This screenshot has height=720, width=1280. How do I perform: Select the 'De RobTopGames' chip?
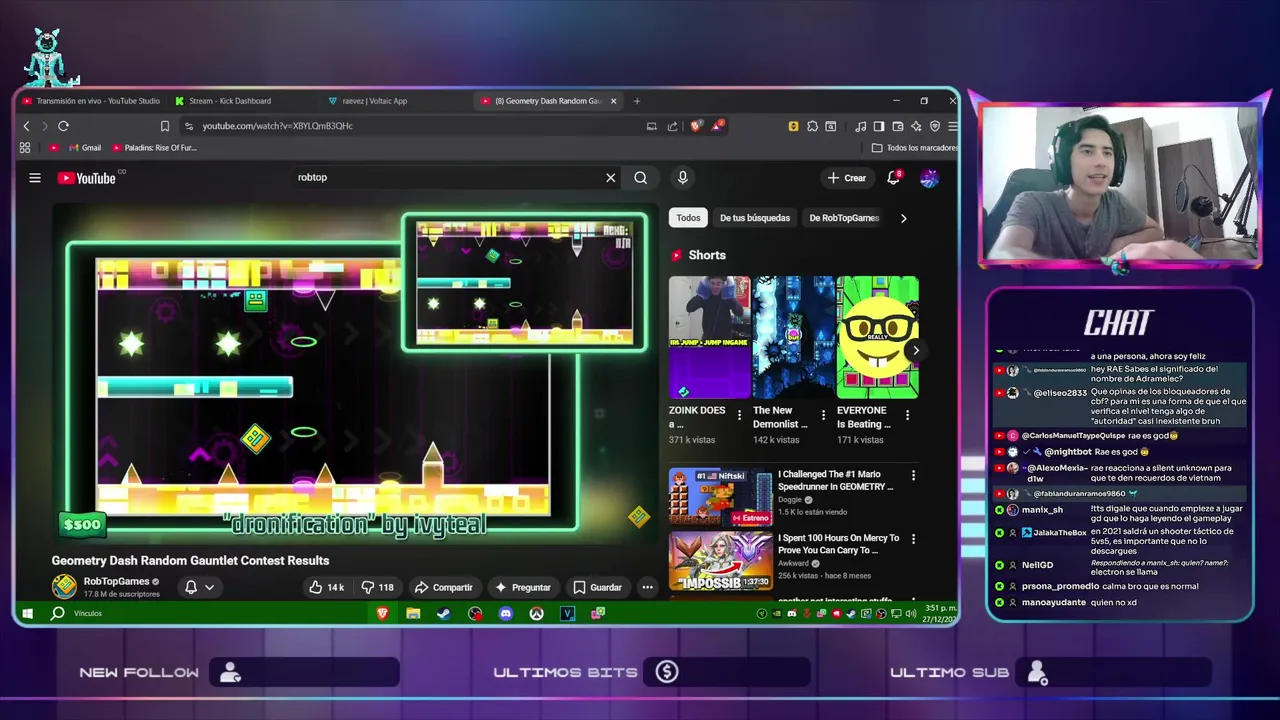[844, 218]
